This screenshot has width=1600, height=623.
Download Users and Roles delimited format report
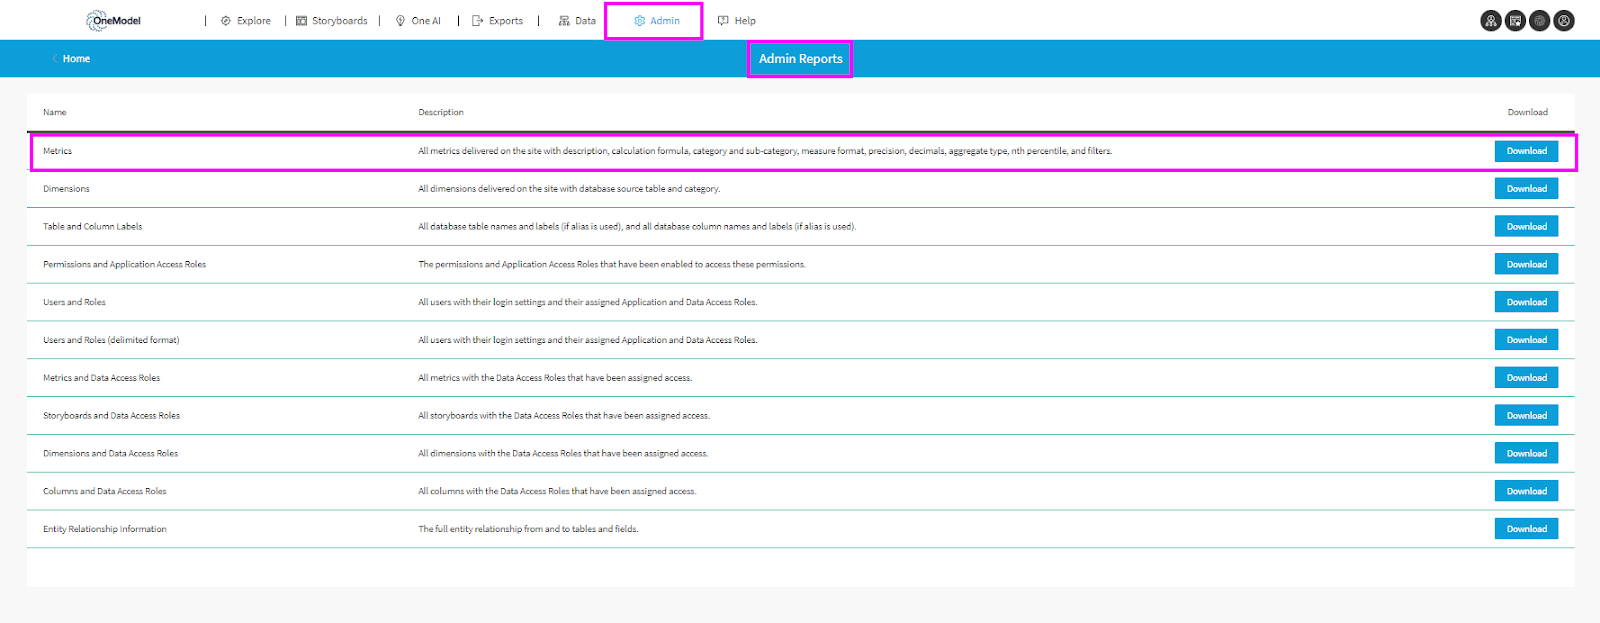[1526, 340]
